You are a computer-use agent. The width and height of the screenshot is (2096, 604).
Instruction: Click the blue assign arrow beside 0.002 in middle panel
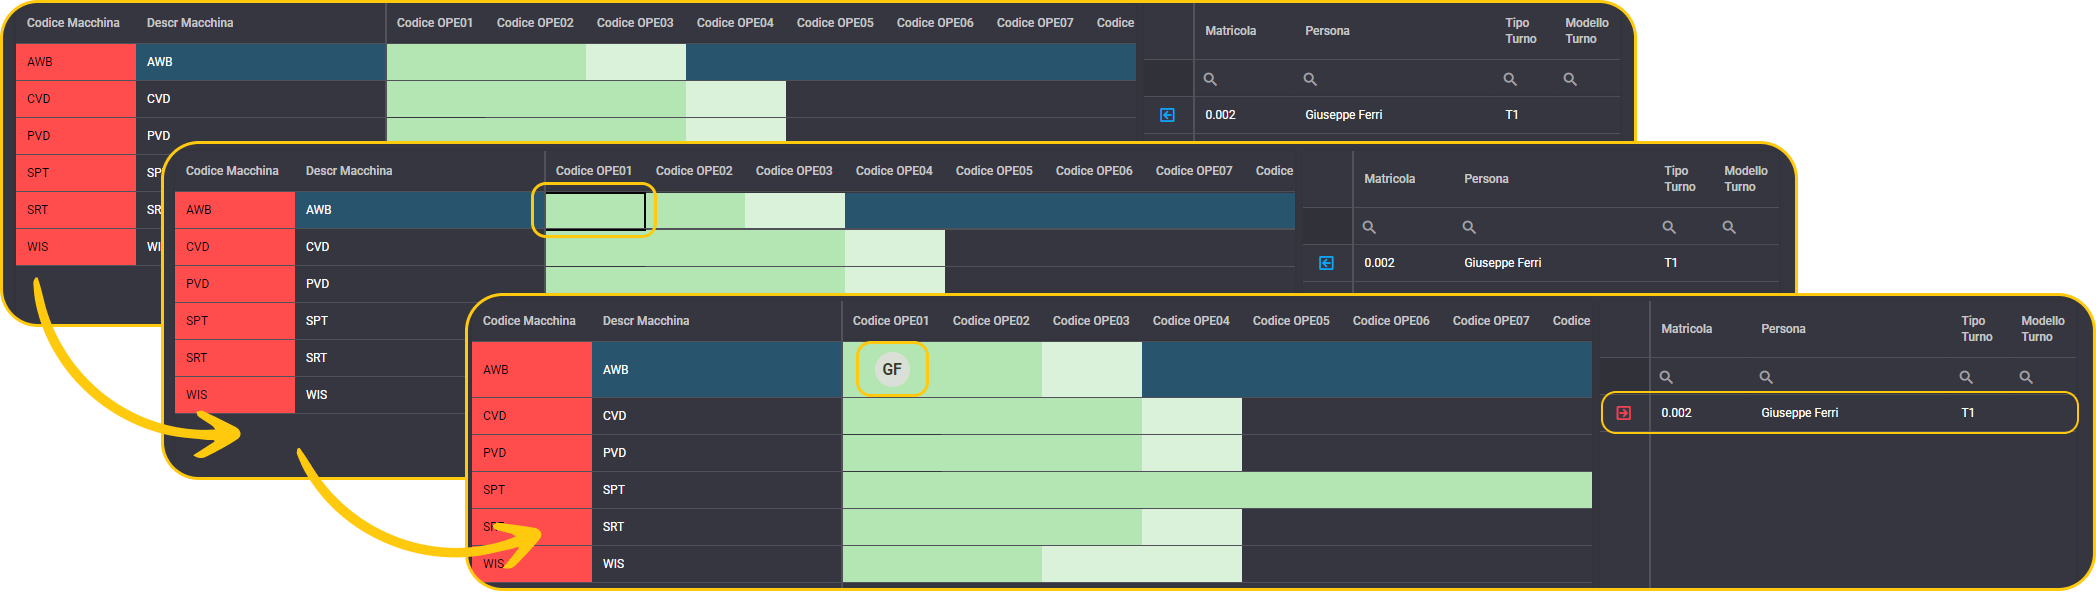tap(1327, 263)
